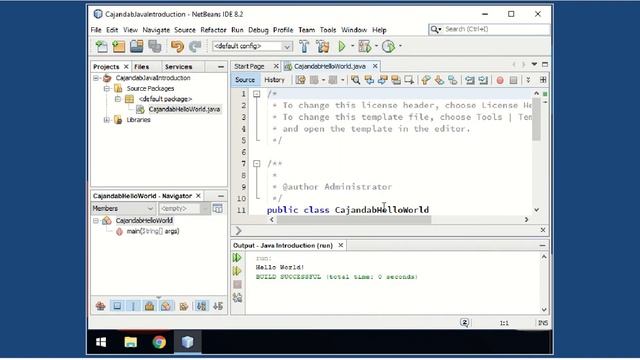
Task: Switch to the History view button
Action: pyautogui.click(x=274, y=80)
